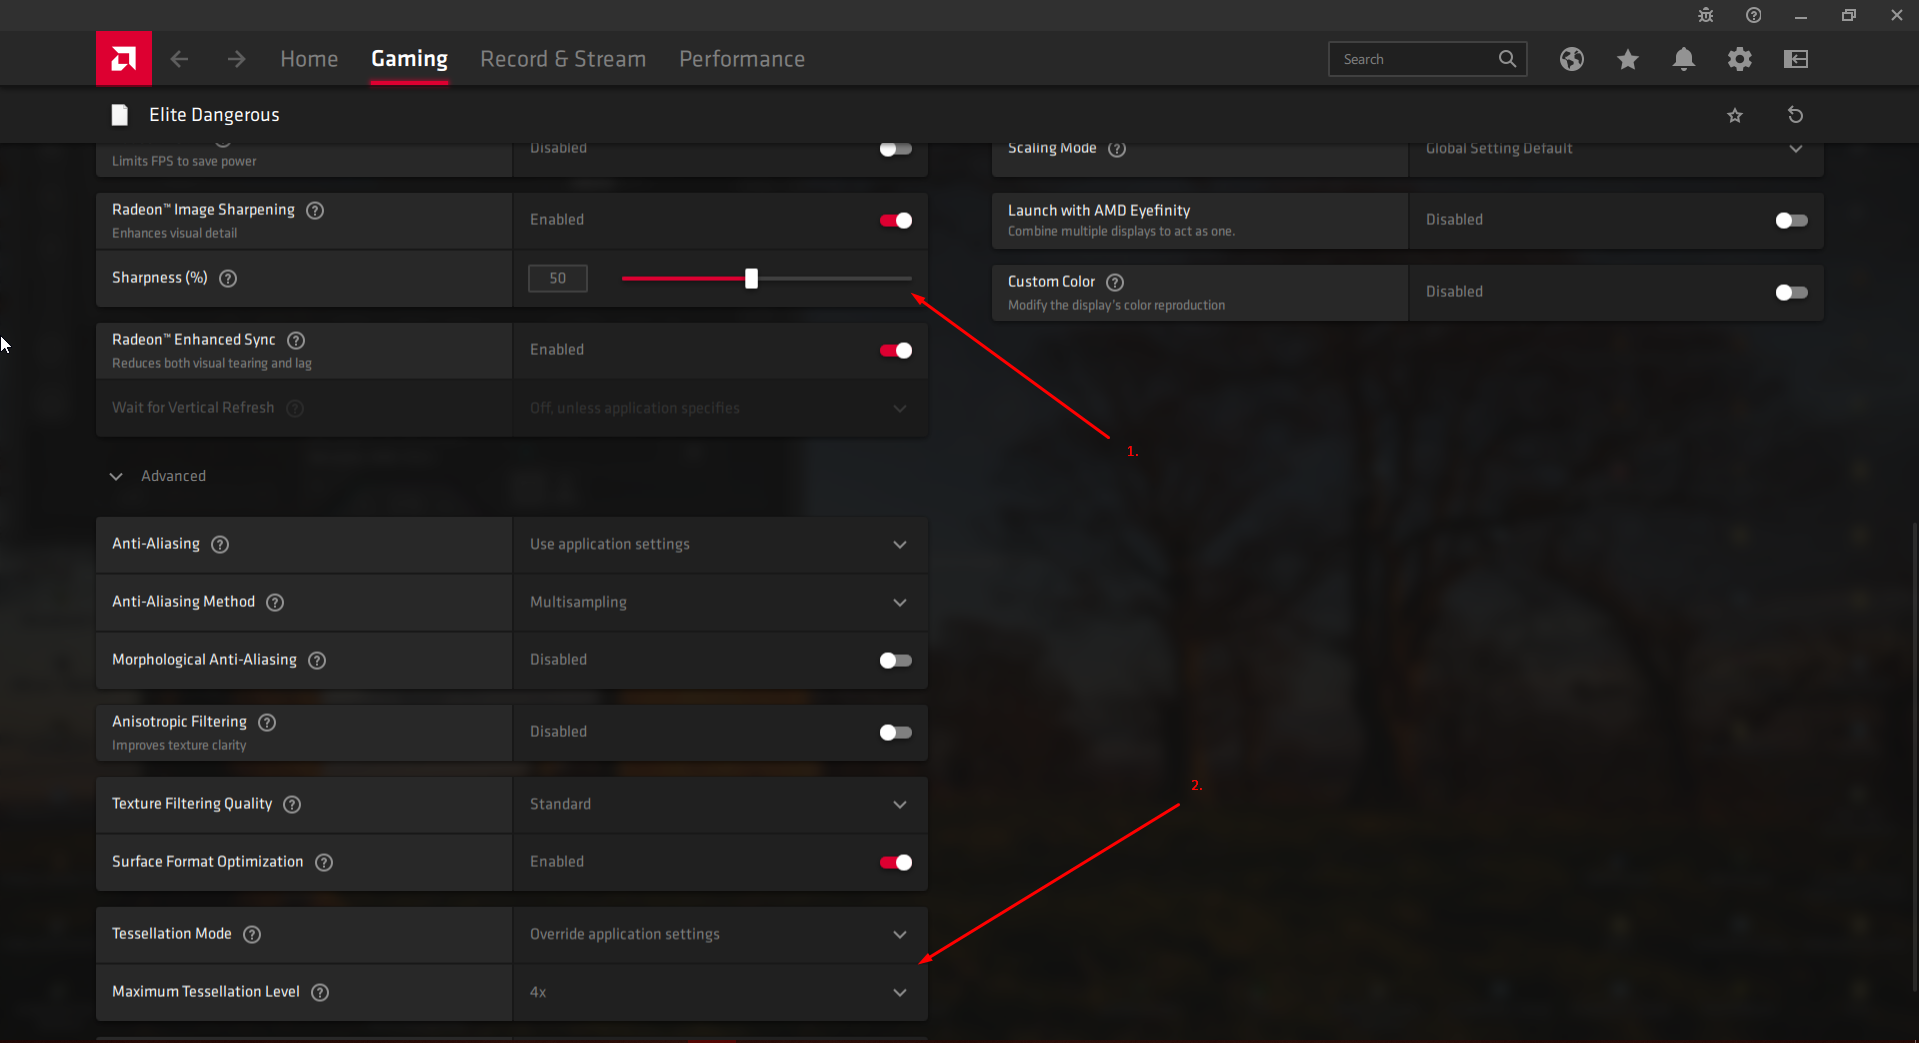
Task: Click the search magnifier icon
Action: click(1507, 59)
